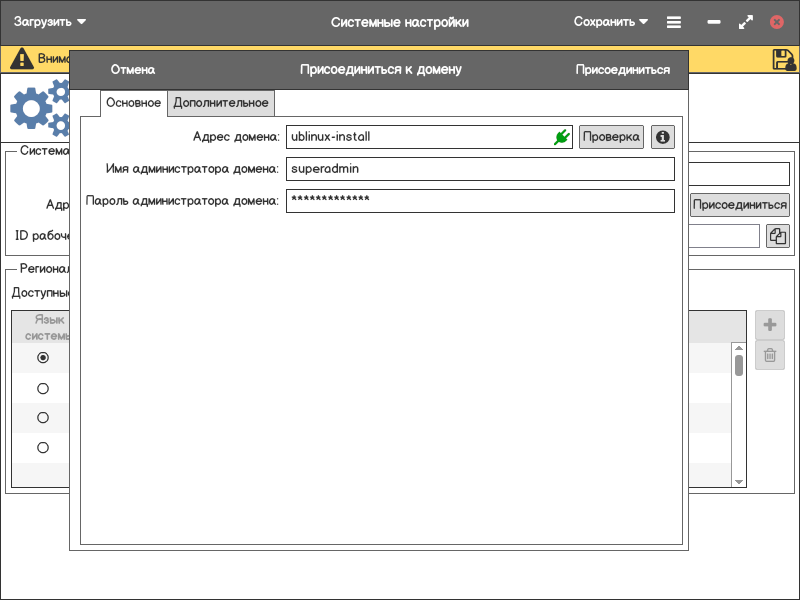800x600 pixels.
Task: Expand the Сохранить dropdown menu
Action: coord(611,22)
